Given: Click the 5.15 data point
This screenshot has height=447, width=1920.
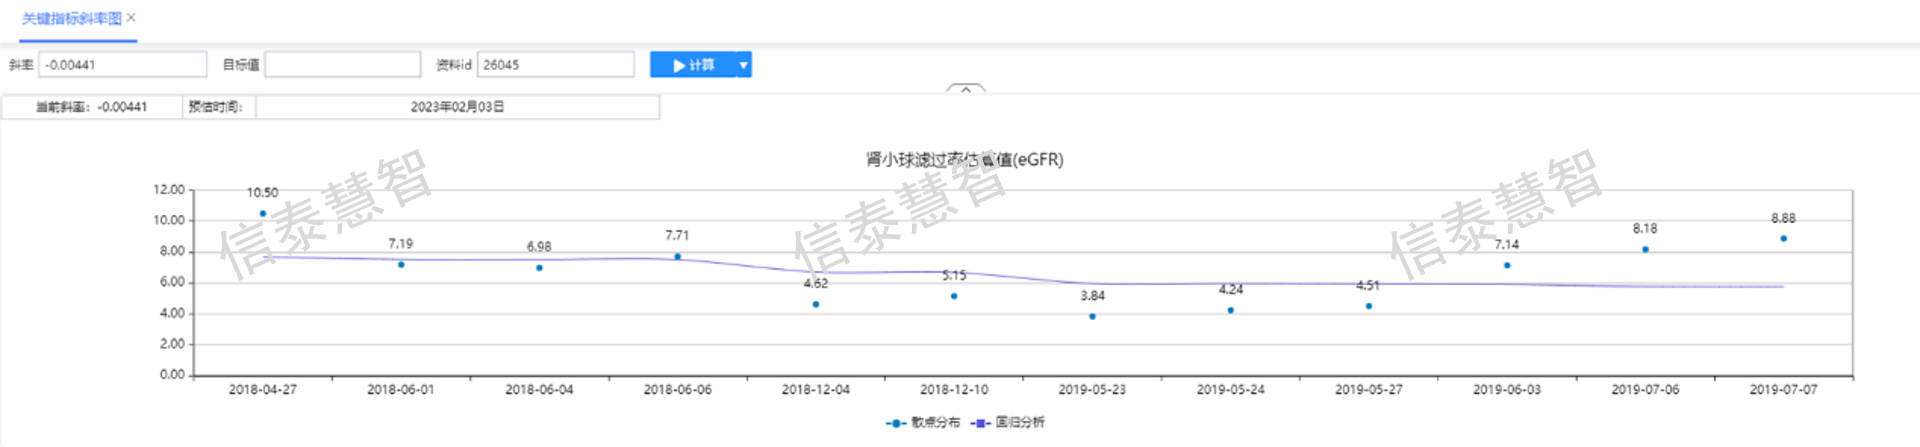Looking at the screenshot, I should pos(954,296).
